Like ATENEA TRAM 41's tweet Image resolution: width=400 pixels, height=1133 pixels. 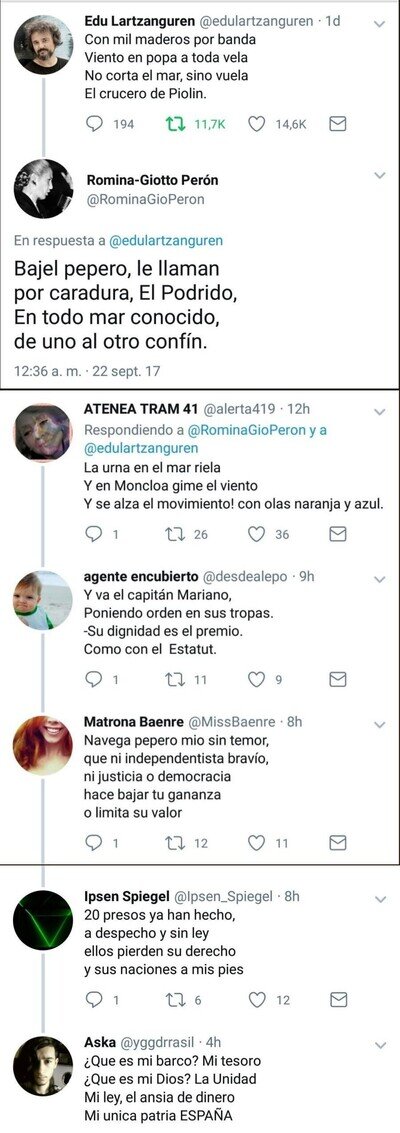256,534
